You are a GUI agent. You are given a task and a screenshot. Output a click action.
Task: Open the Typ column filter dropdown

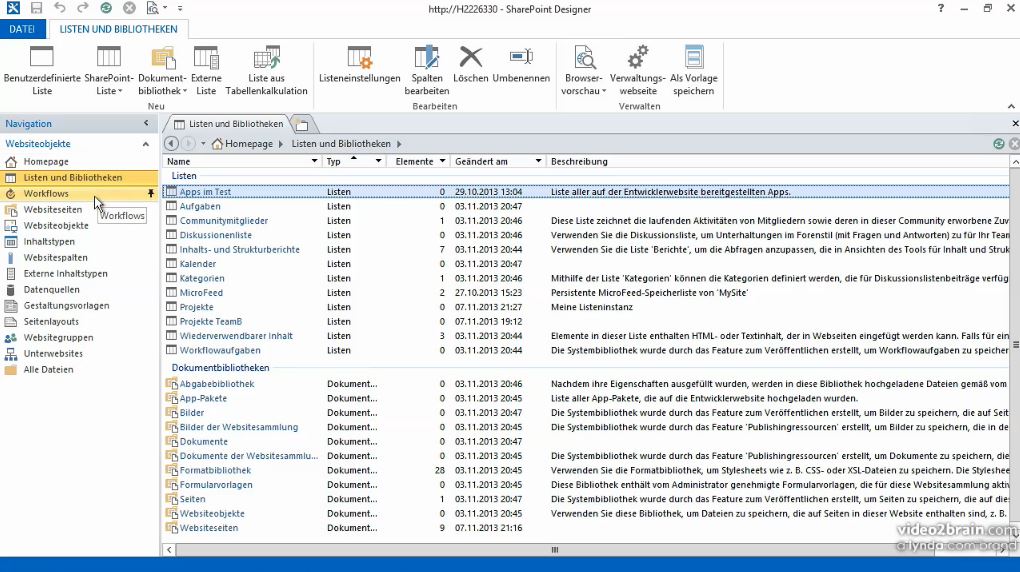click(378, 161)
